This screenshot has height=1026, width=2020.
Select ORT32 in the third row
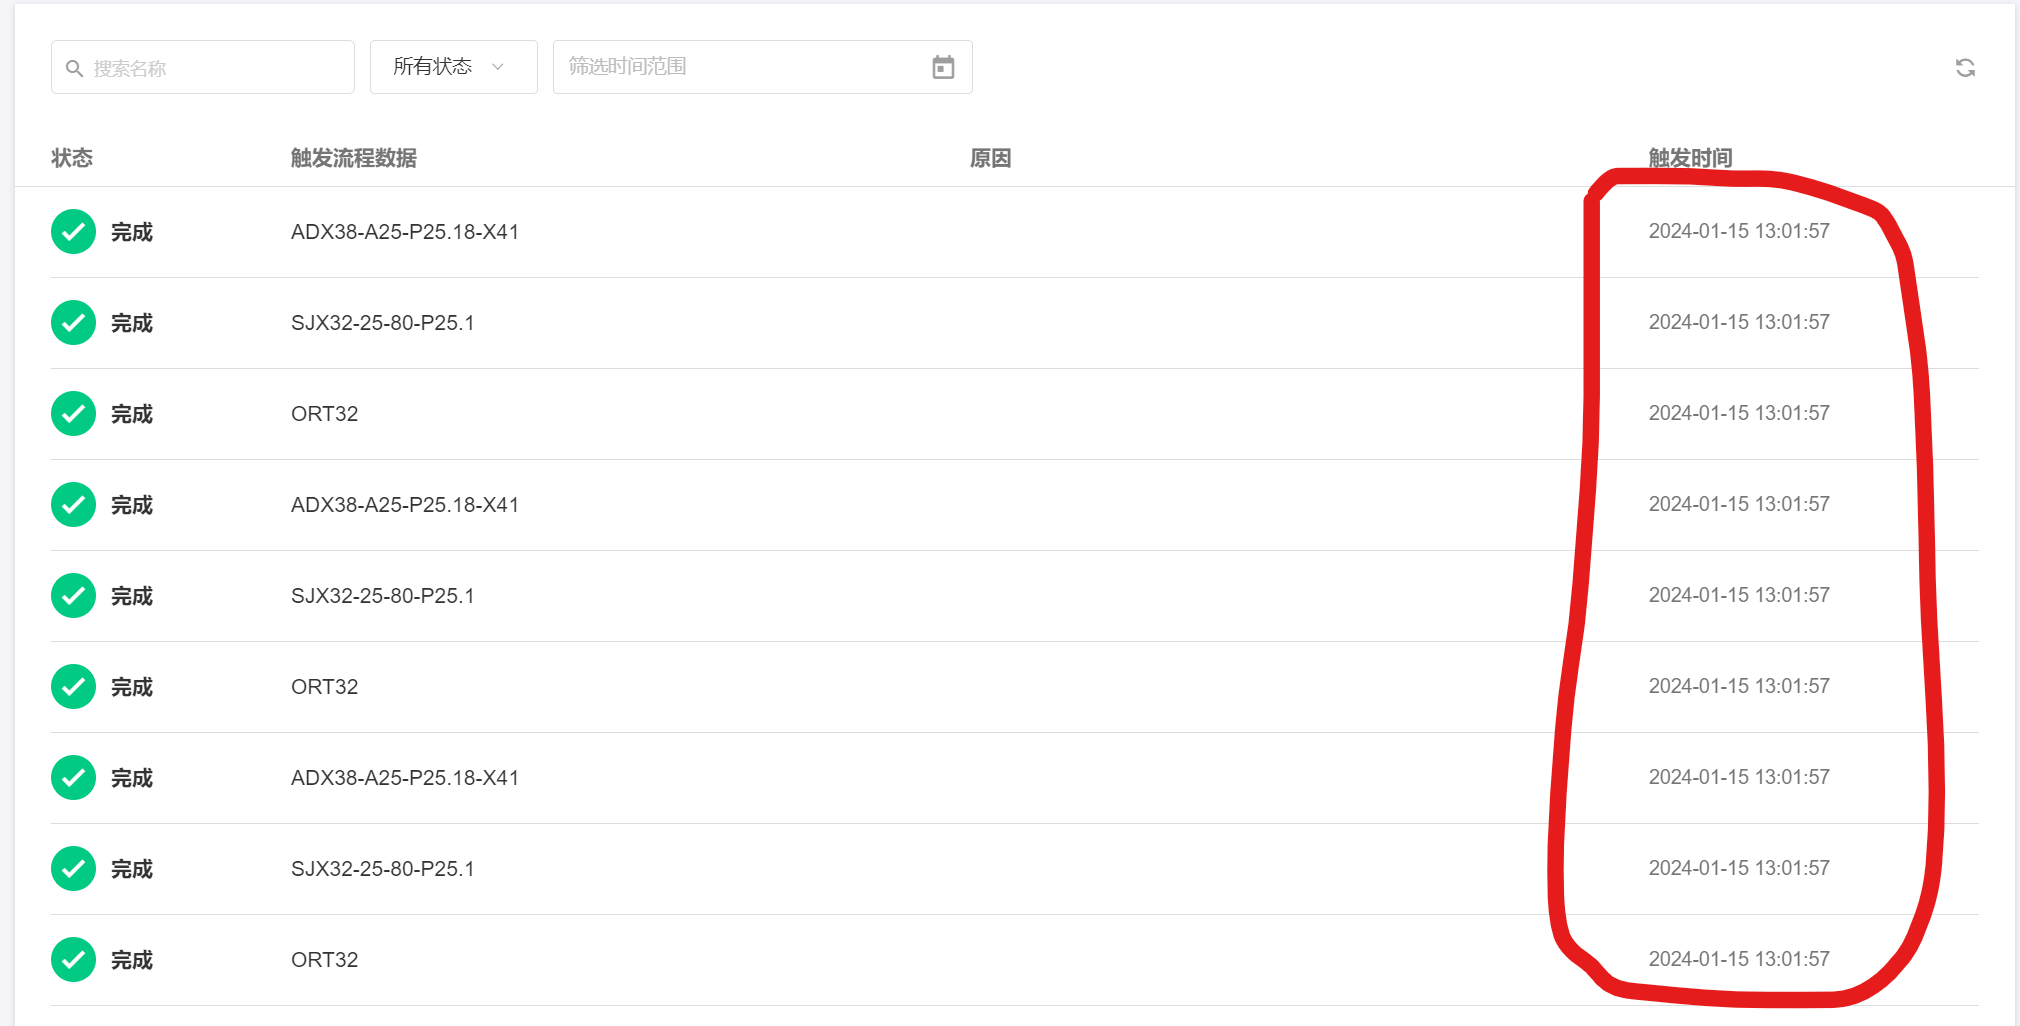tap(325, 414)
